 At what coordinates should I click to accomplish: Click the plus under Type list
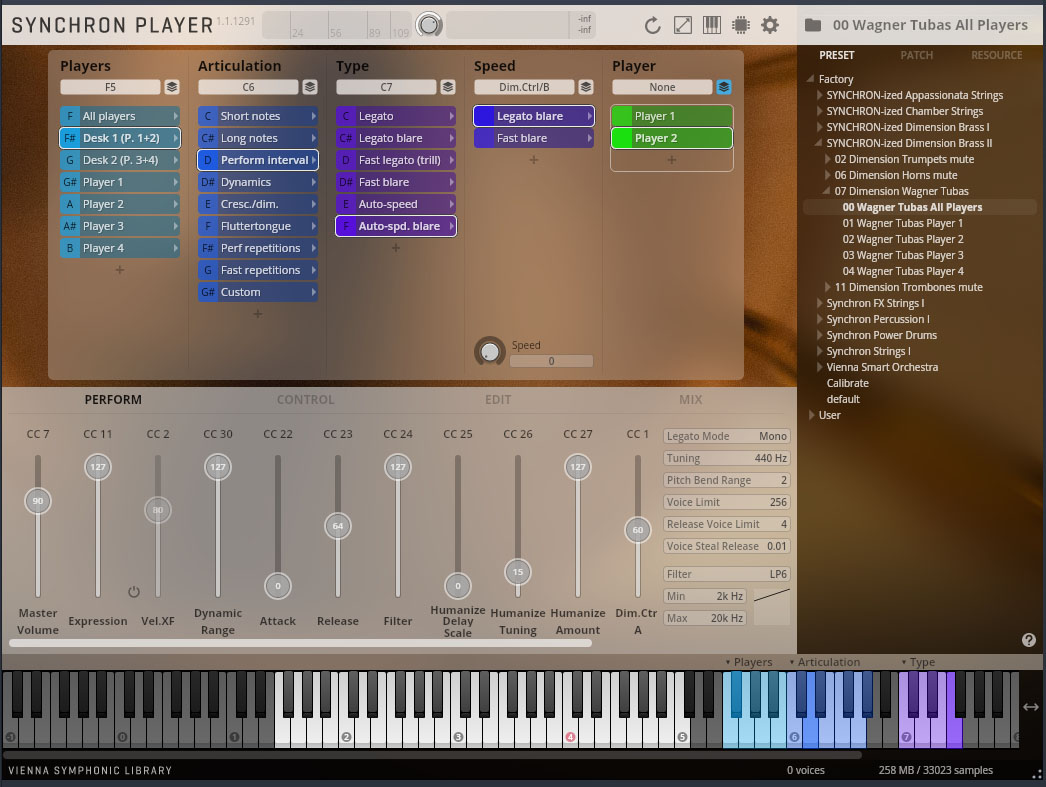[x=396, y=247]
